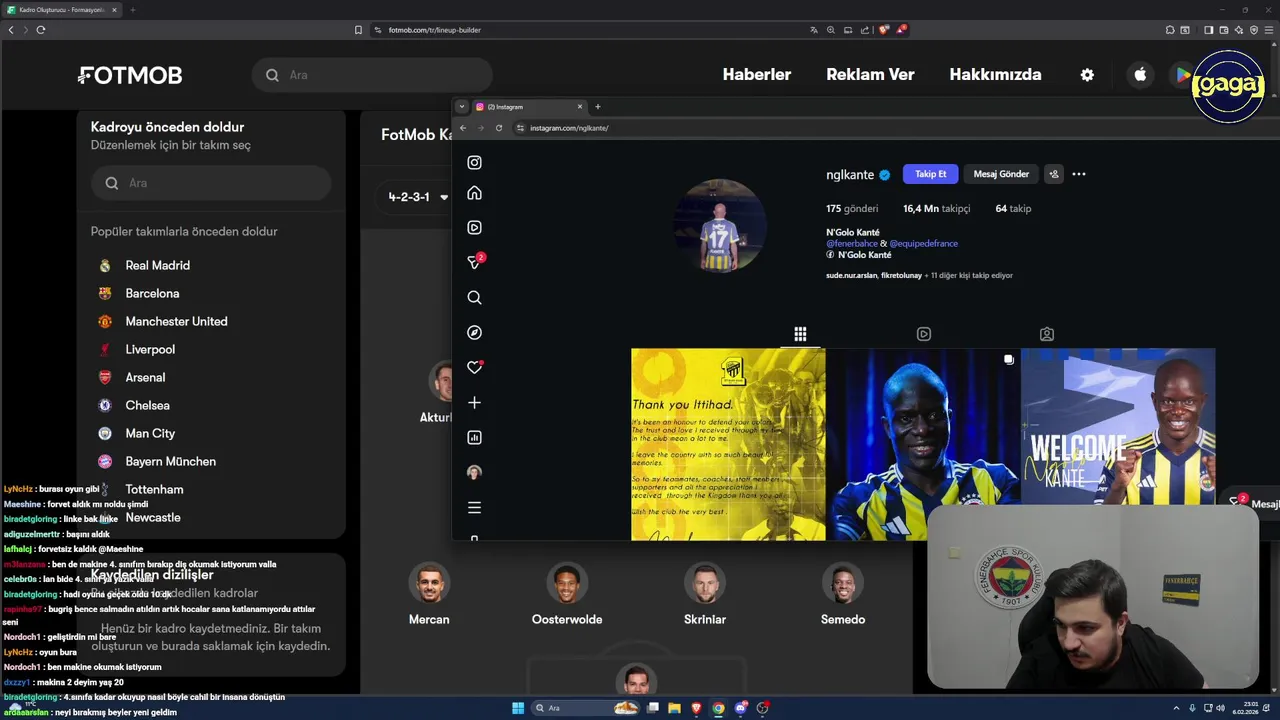Open nglkante profile options three dots
Image resolution: width=1280 pixels, height=720 pixels.
click(1078, 174)
